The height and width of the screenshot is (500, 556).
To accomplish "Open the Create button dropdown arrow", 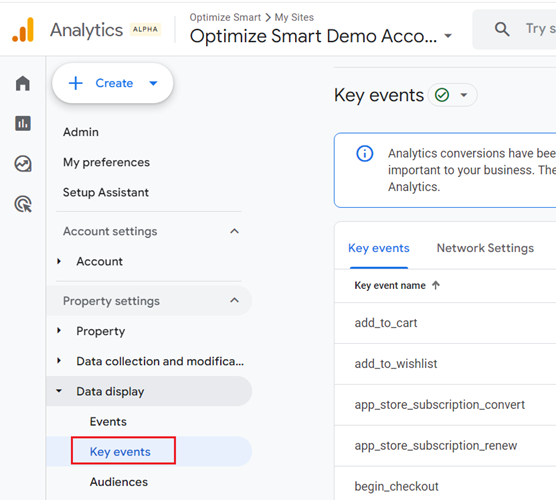I will click(x=153, y=83).
